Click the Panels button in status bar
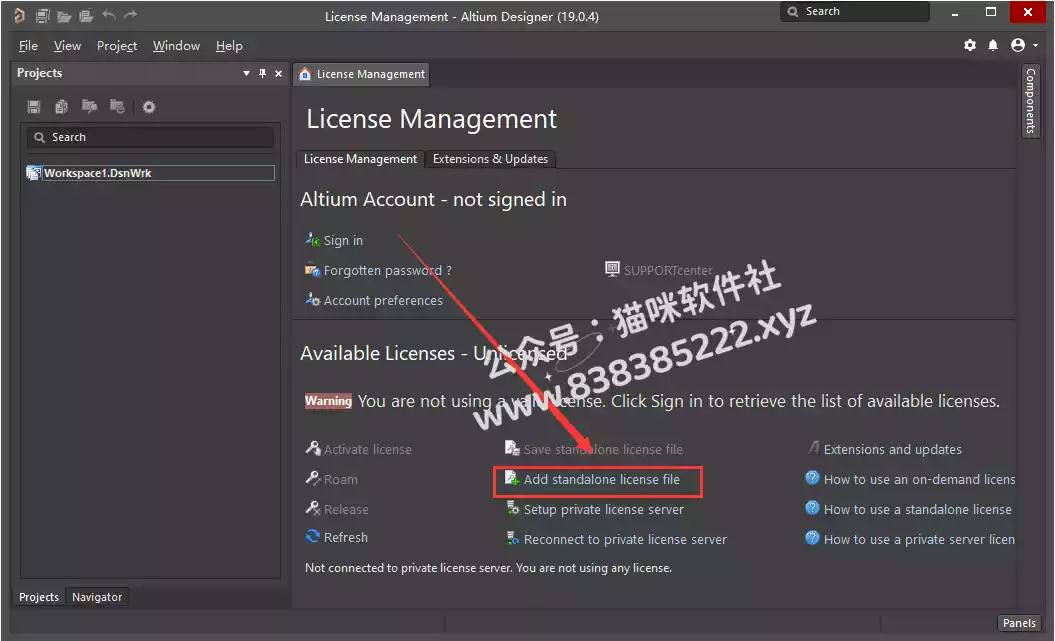This screenshot has width=1055, height=641. point(1019,624)
